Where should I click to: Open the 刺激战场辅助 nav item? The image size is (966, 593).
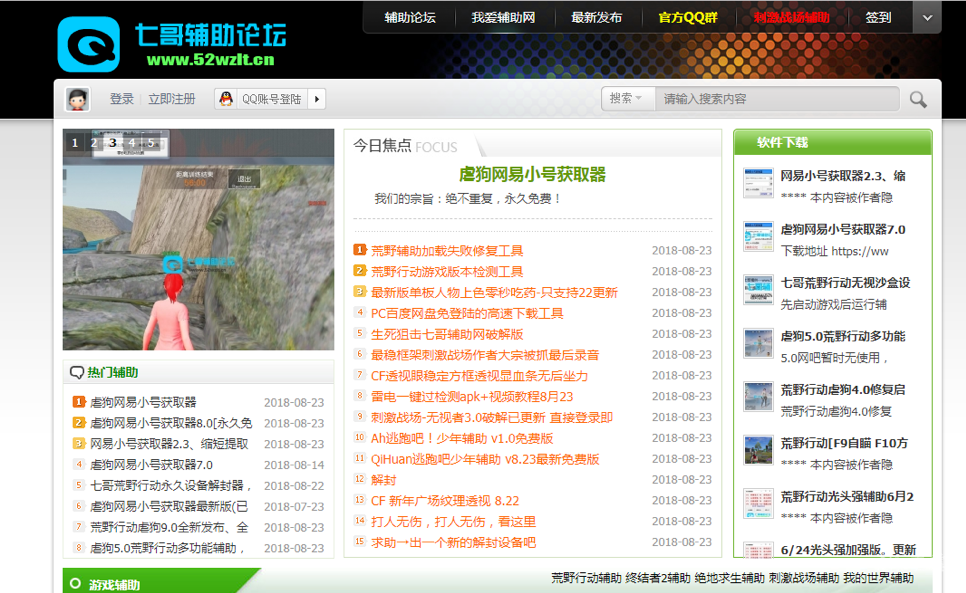[x=792, y=18]
